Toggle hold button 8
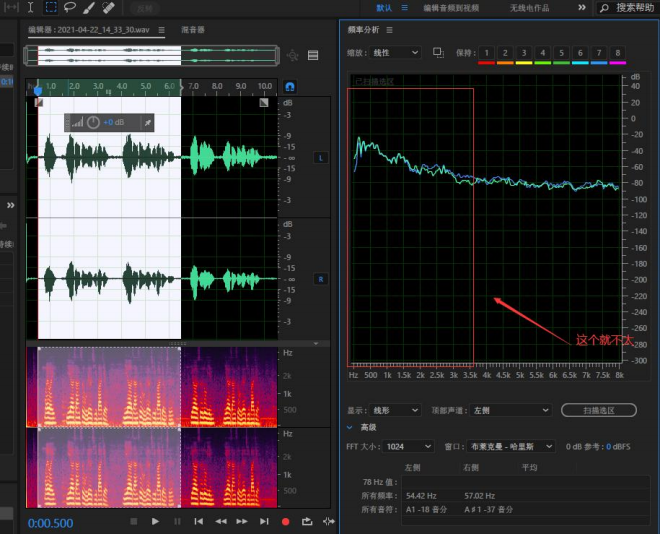Screen dimensions: 660x534 617,53
